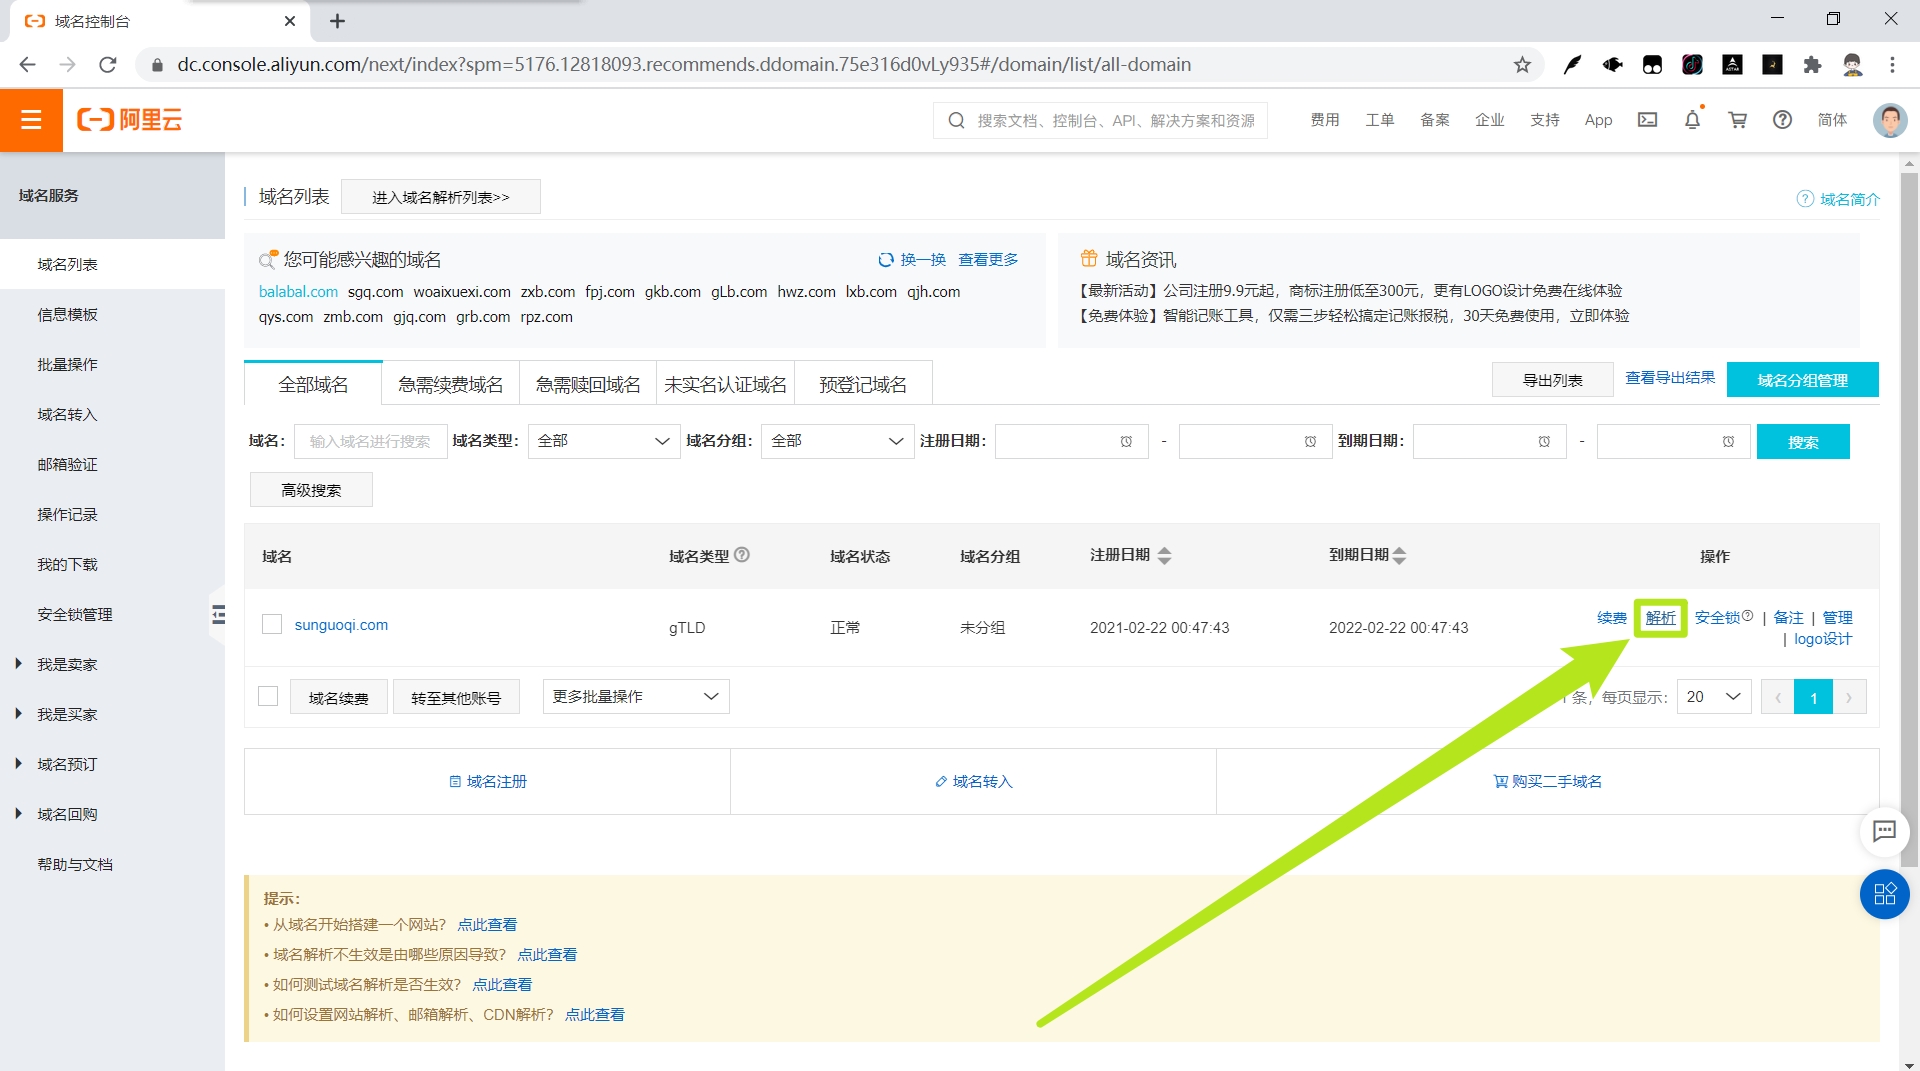The width and height of the screenshot is (1920, 1071).
Task: Click the blue 搜索 button
Action: click(x=1803, y=441)
